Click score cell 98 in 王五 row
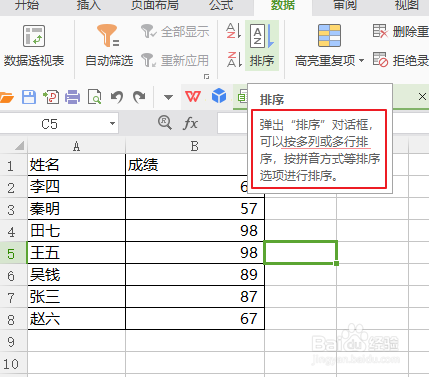This screenshot has height=377, width=429. 195,253
